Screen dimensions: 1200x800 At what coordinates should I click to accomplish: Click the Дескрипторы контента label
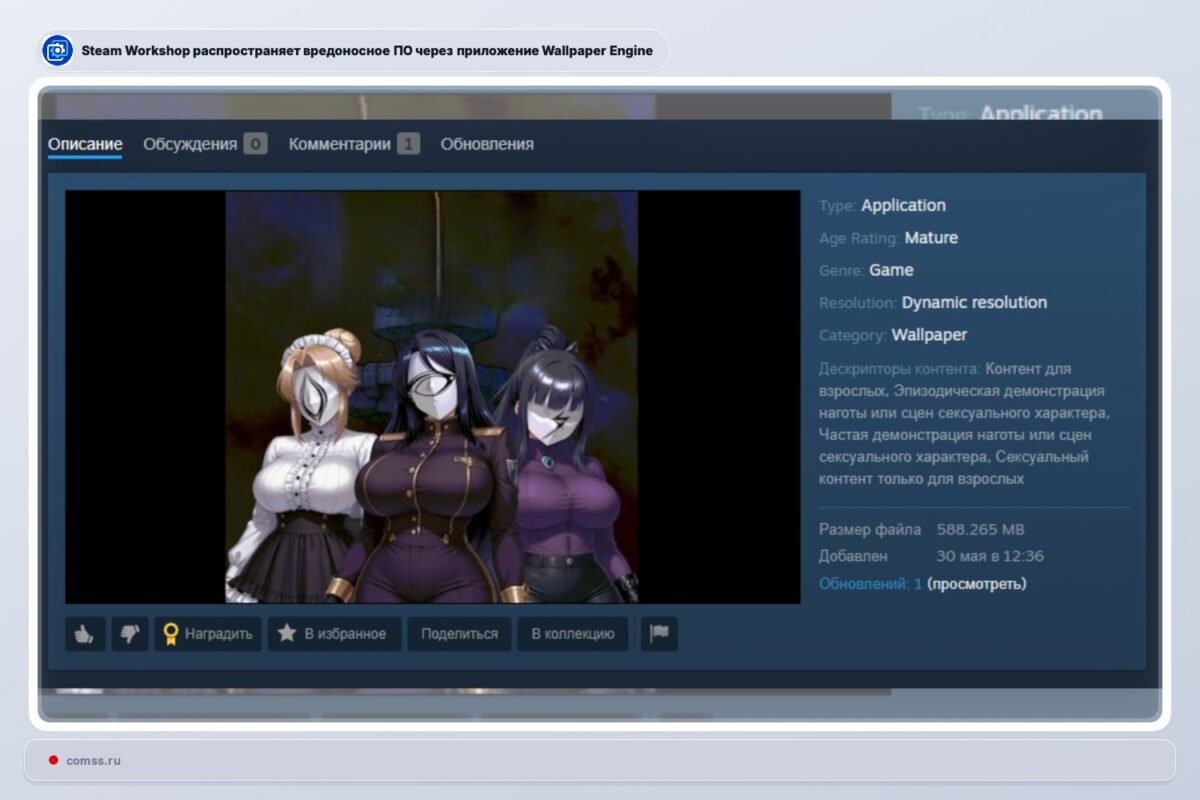(900, 369)
